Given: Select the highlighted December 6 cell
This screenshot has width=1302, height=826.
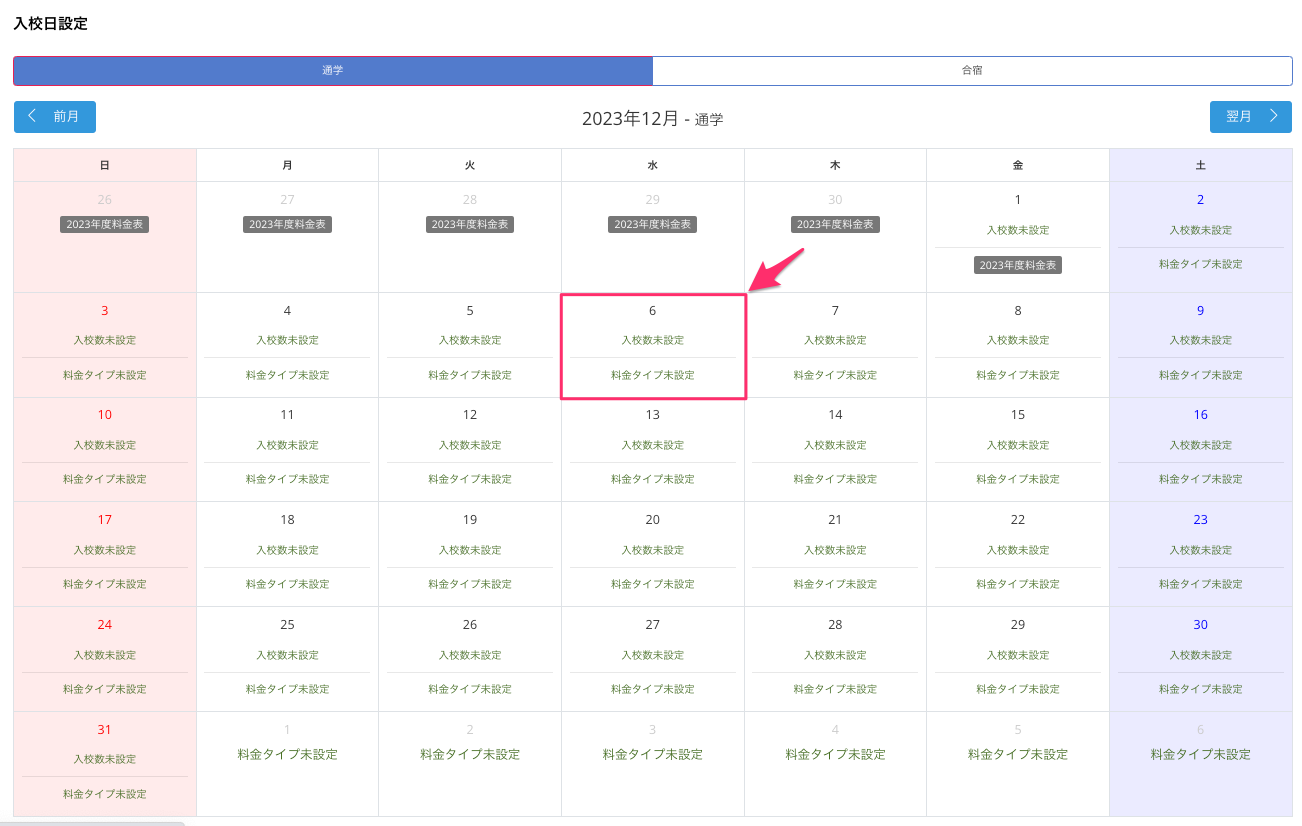Looking at the screenshot, I should (653, 346).
